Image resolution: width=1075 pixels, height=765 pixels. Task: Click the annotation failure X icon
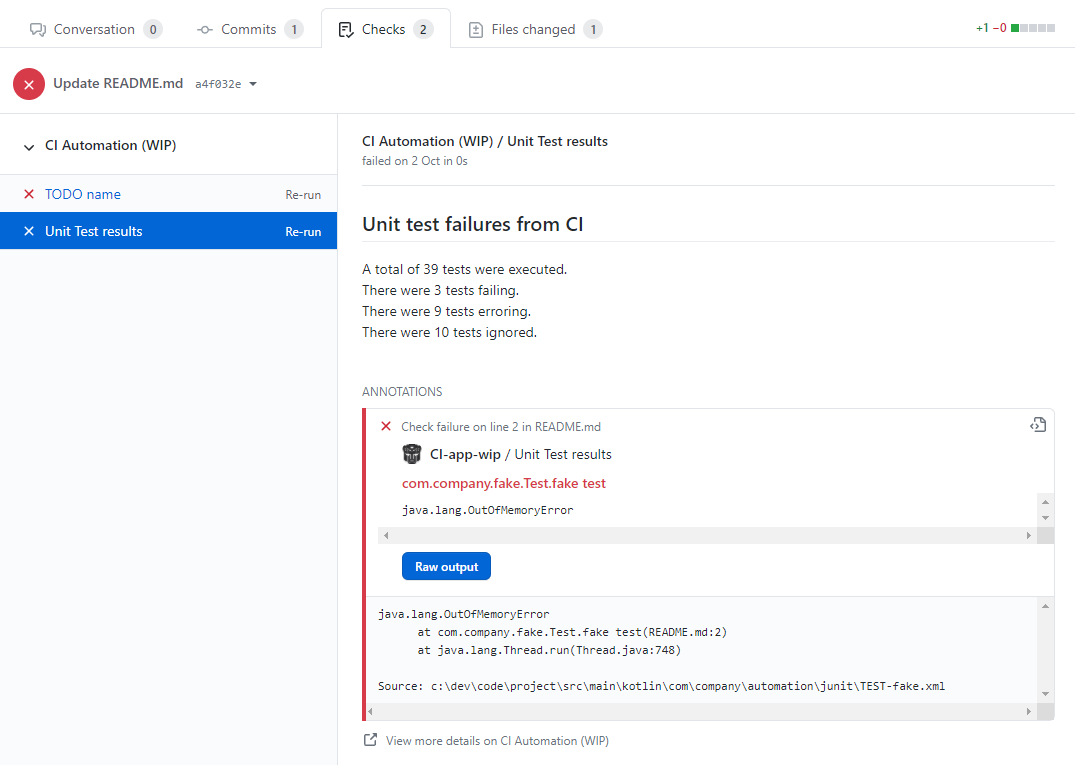pyautogui.click(x=386, y=426)
